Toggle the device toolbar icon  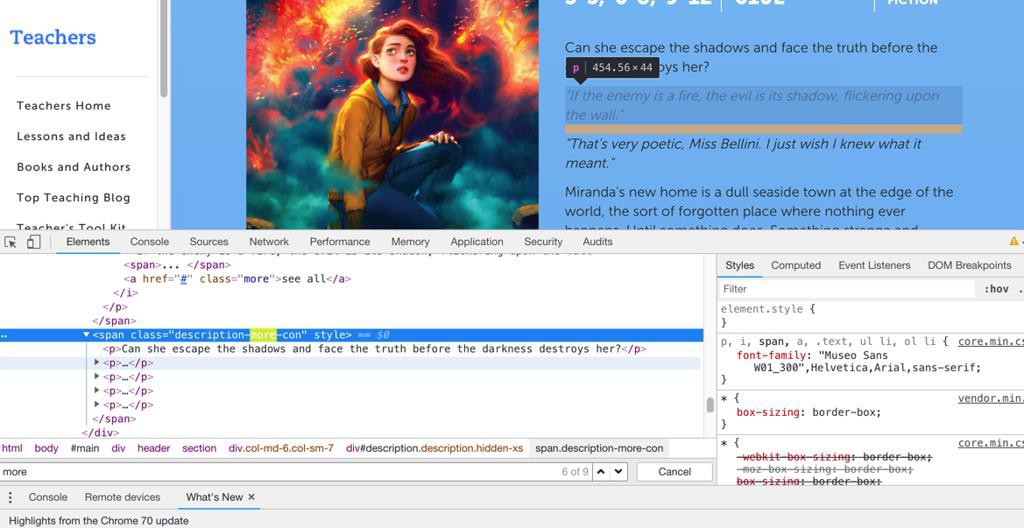(x=33, y=242)
